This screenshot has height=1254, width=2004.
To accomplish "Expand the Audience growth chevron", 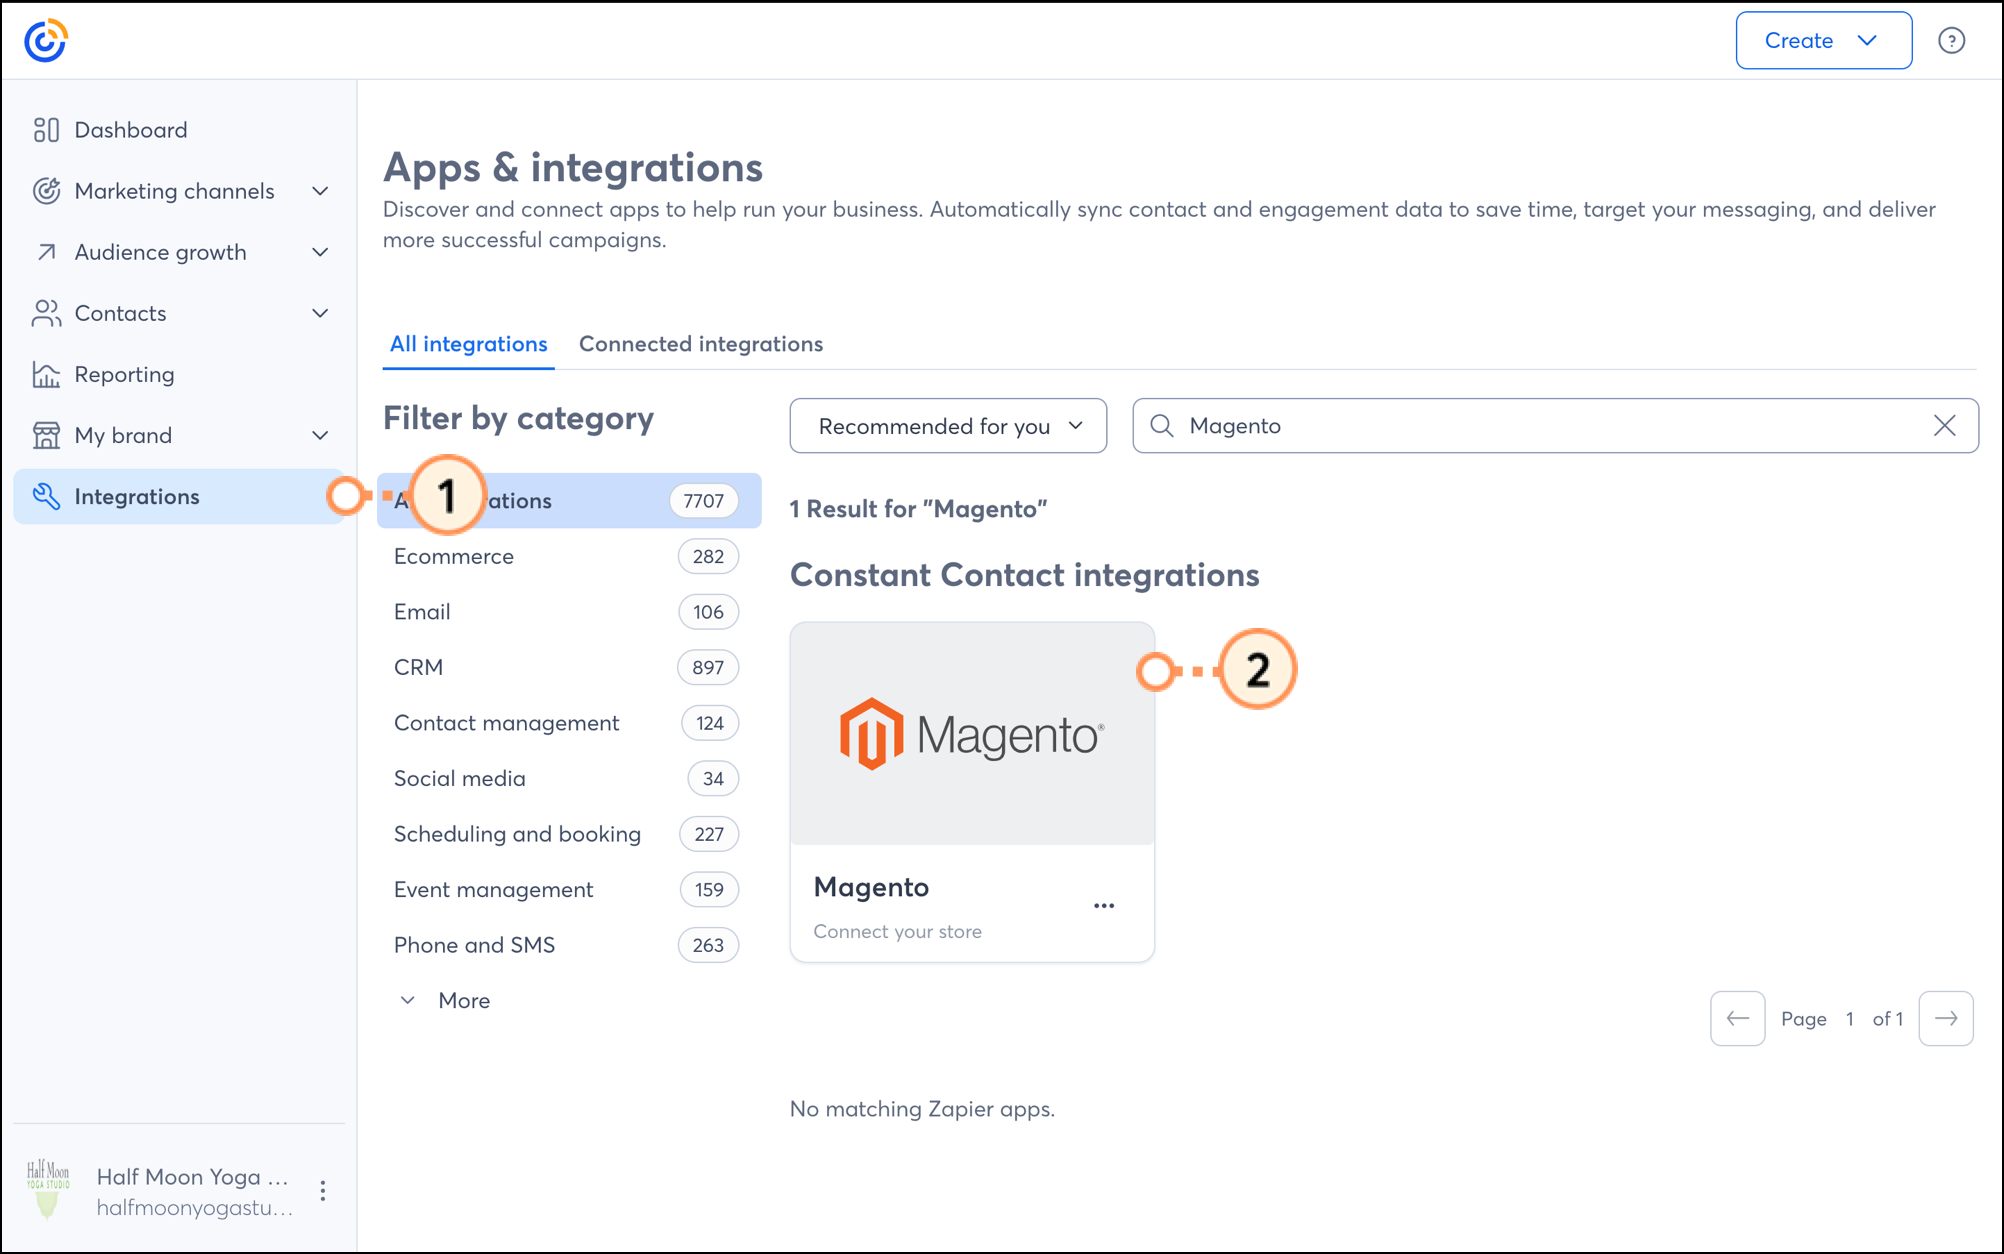I will 320,252.
